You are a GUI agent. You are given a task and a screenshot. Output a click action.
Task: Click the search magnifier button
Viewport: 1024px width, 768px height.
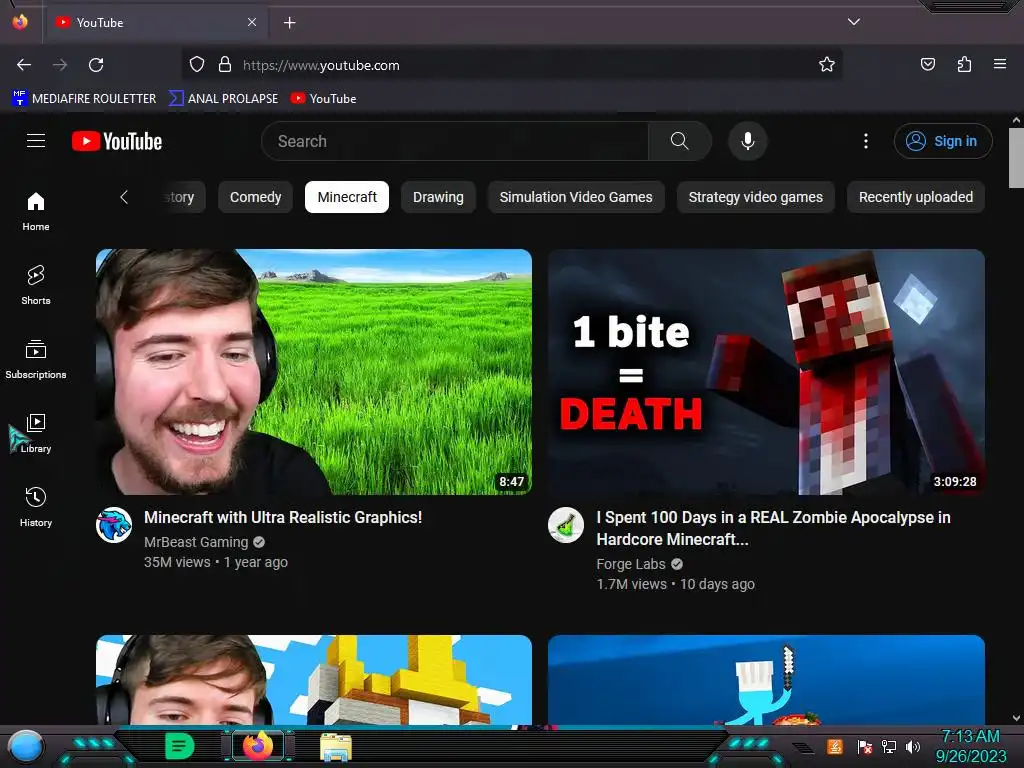(x=679, y=141)
